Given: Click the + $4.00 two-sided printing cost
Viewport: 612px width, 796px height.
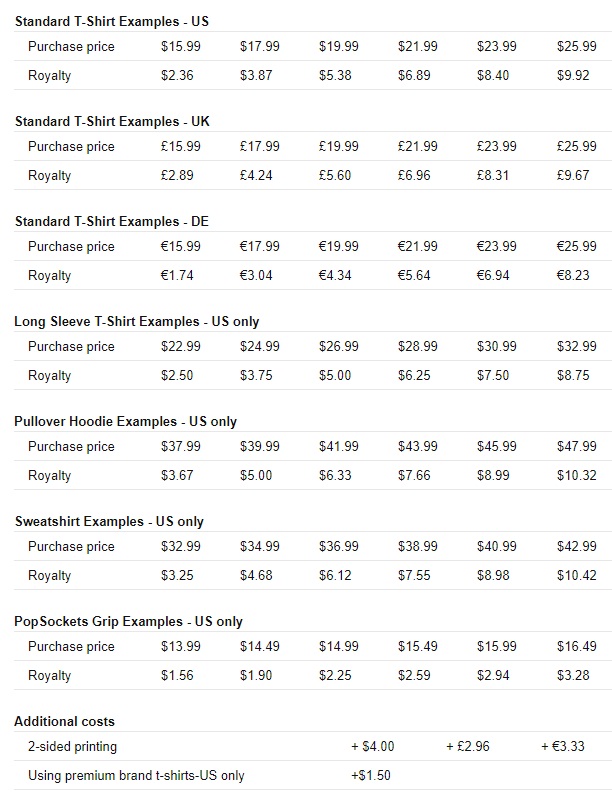Looking at the screenshot, I should tap(372, 746).
